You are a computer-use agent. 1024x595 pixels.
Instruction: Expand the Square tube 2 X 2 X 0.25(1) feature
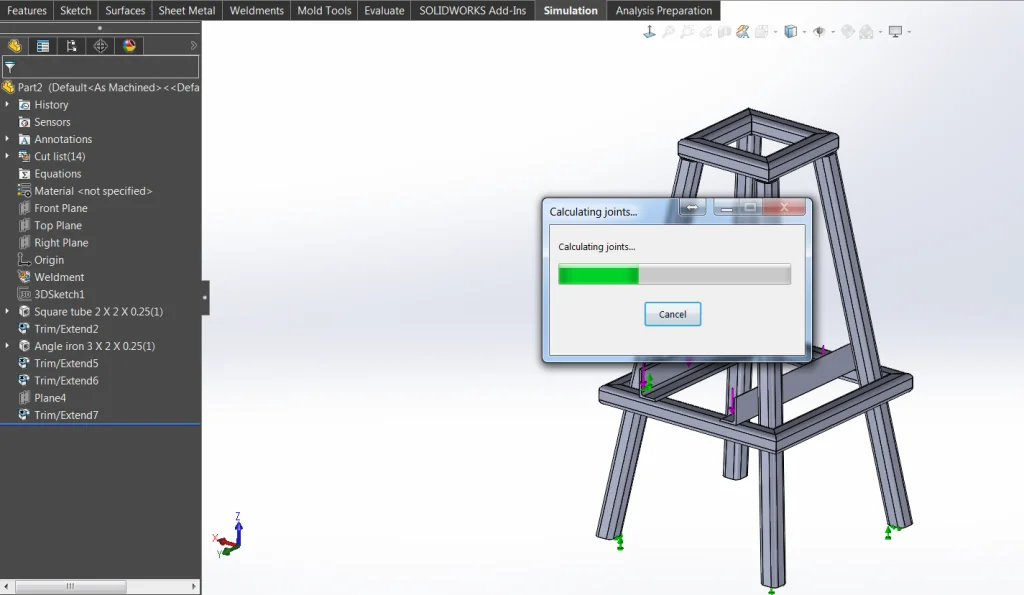(8, 311)
